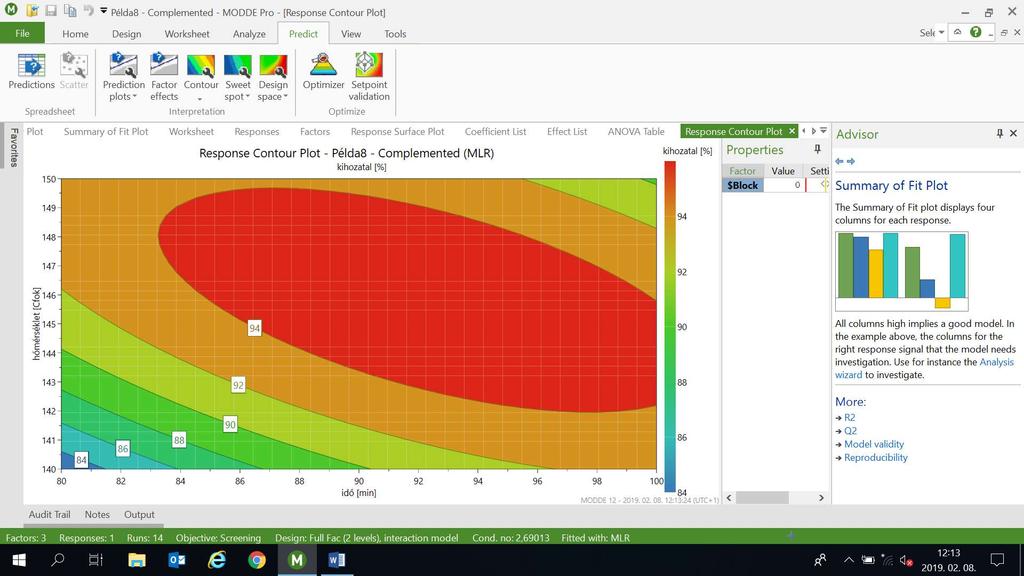Expand the Prediction plots dropdown arrow
The image size is (1024, 576).
[135, 97]
